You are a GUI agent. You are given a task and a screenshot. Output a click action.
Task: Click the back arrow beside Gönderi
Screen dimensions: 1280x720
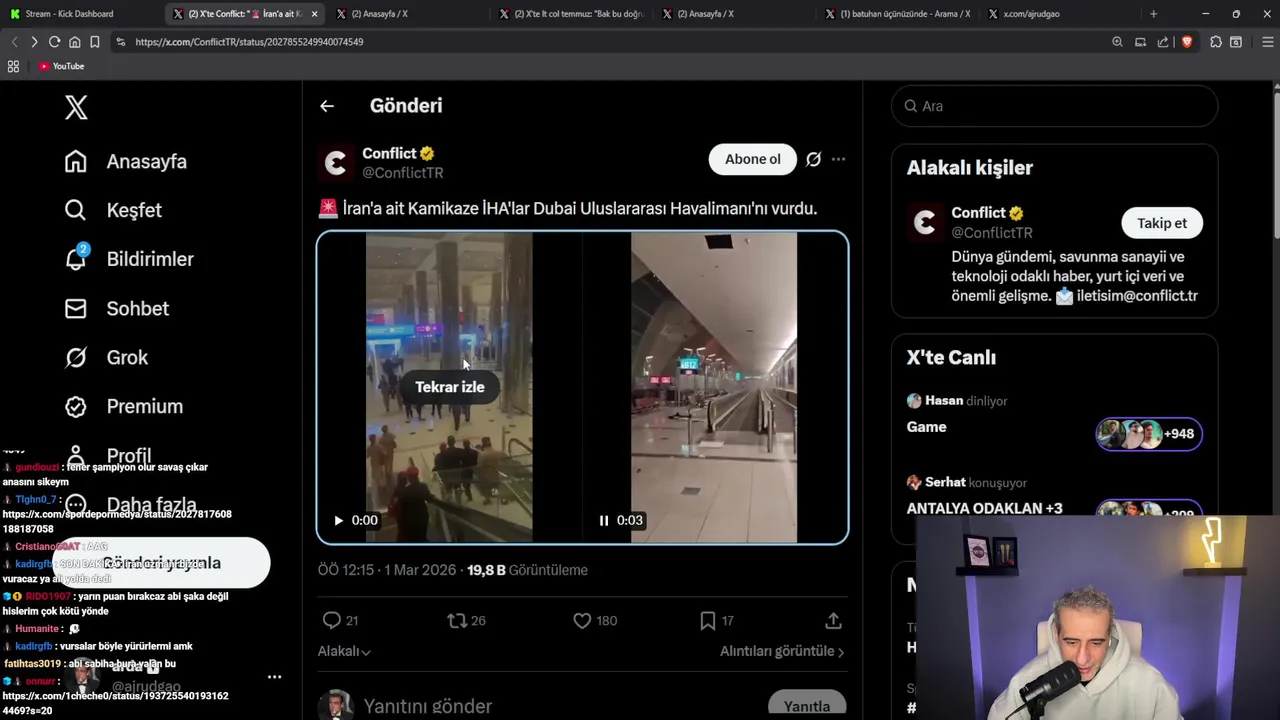[327, 106]
